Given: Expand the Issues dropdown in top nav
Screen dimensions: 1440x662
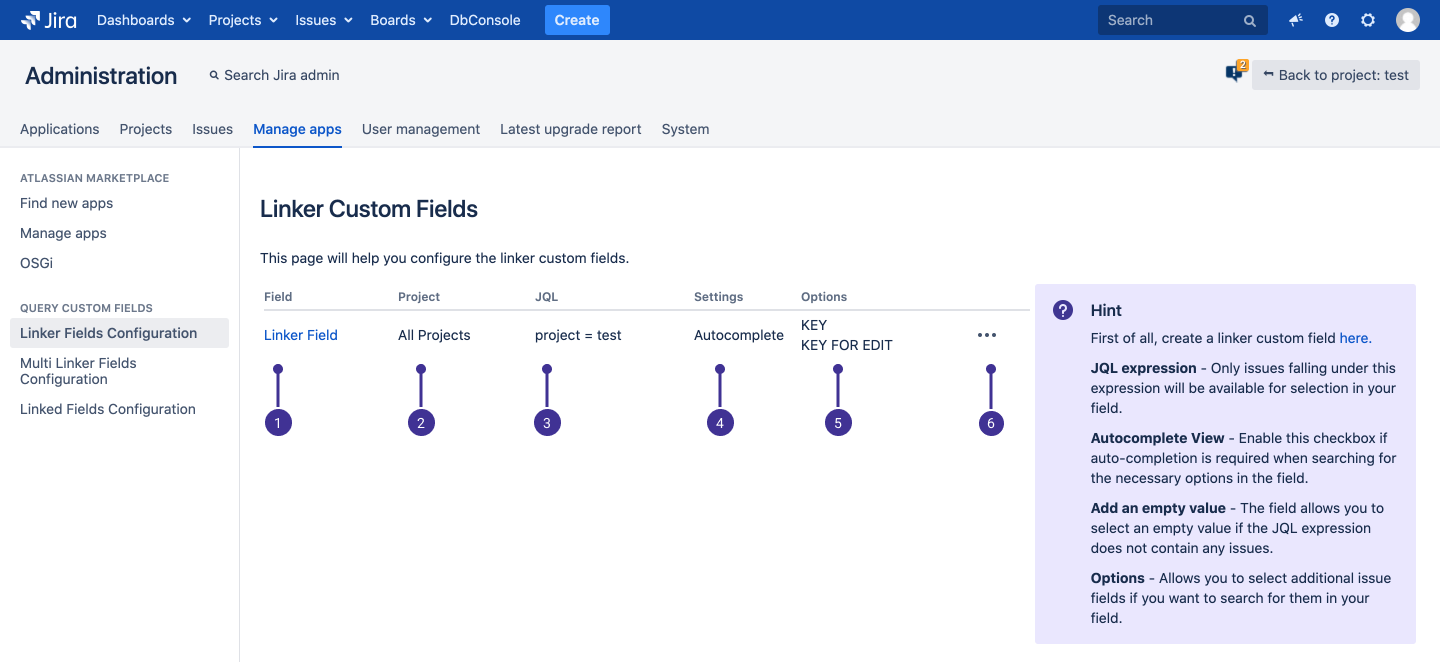Looking at the screenshot, I should 324,20.
